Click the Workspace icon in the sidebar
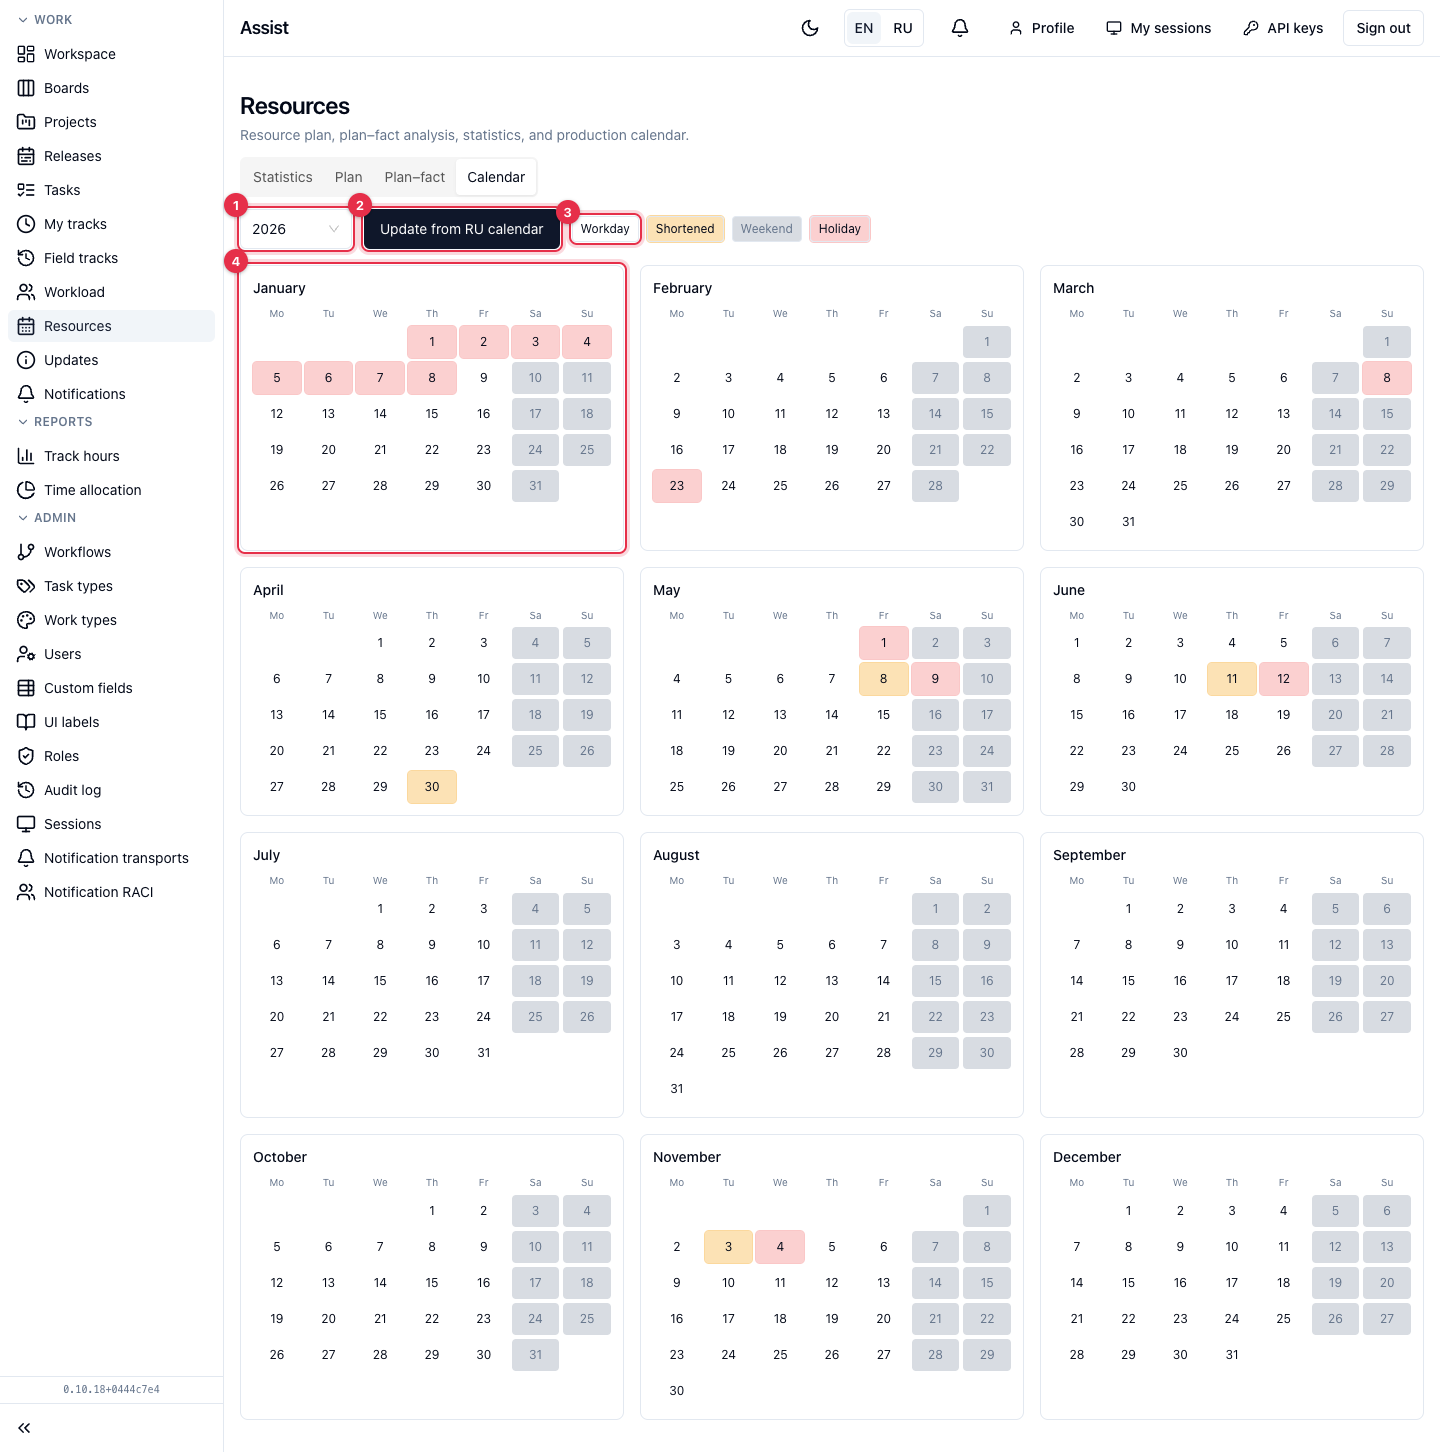The height and width of the screenshot is (1452, 1440). click(26, 54)
